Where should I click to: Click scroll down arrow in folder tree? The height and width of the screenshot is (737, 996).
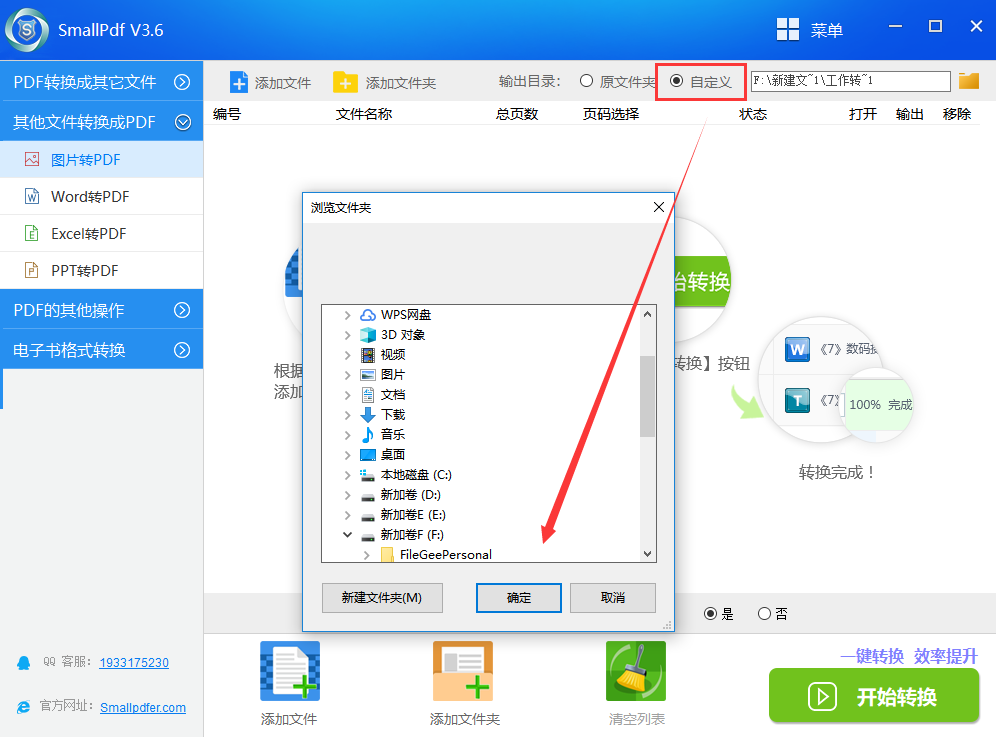tap(647, 554)
